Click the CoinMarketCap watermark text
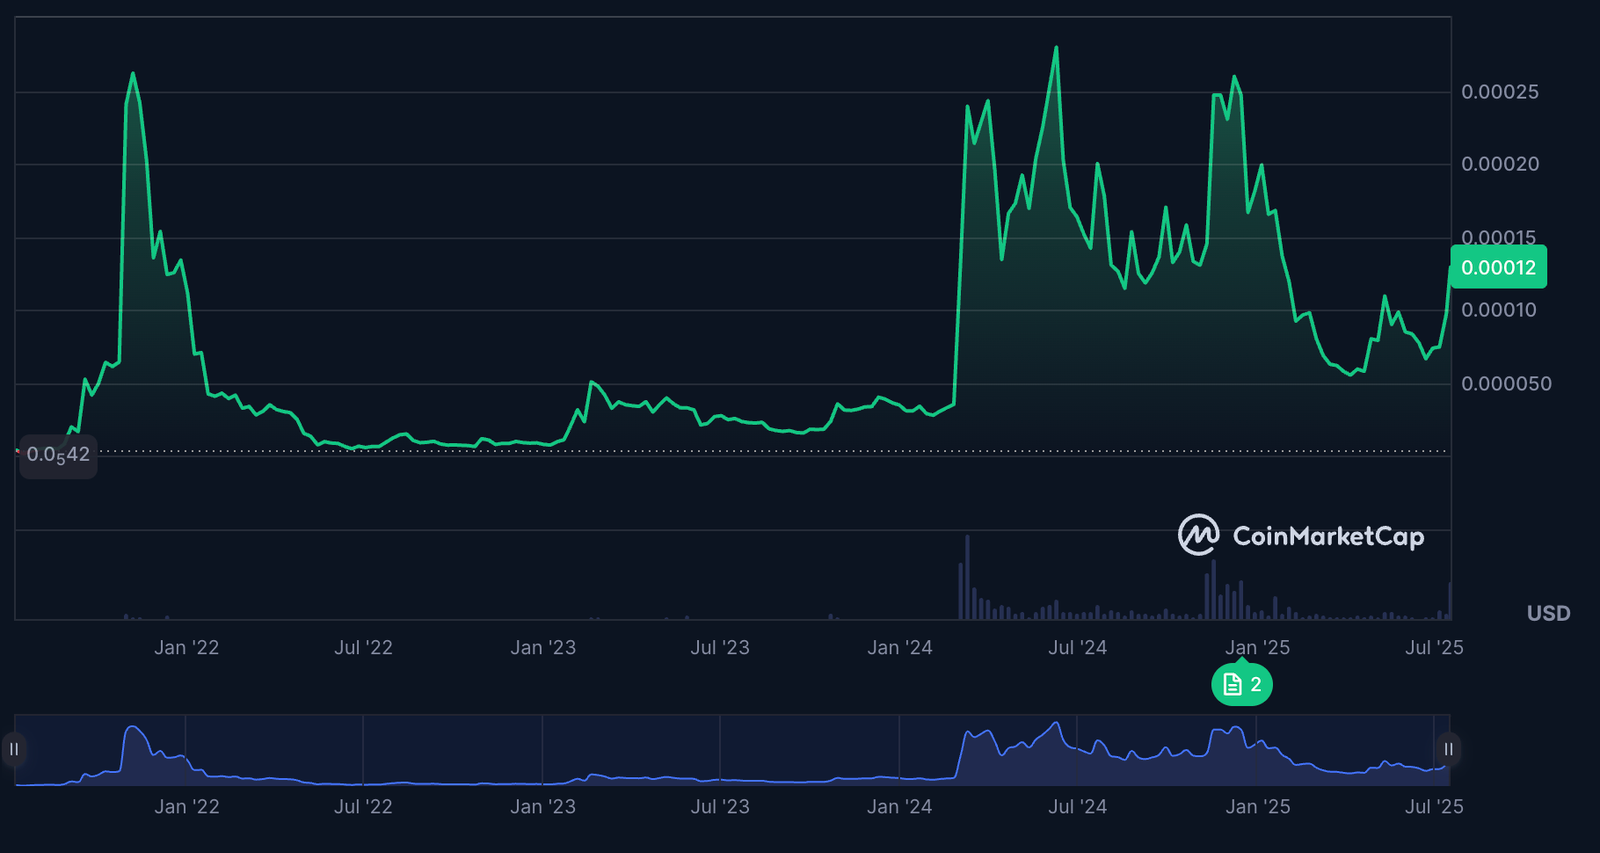This screenshot has height=853, width=1600. coord(1328,537)
